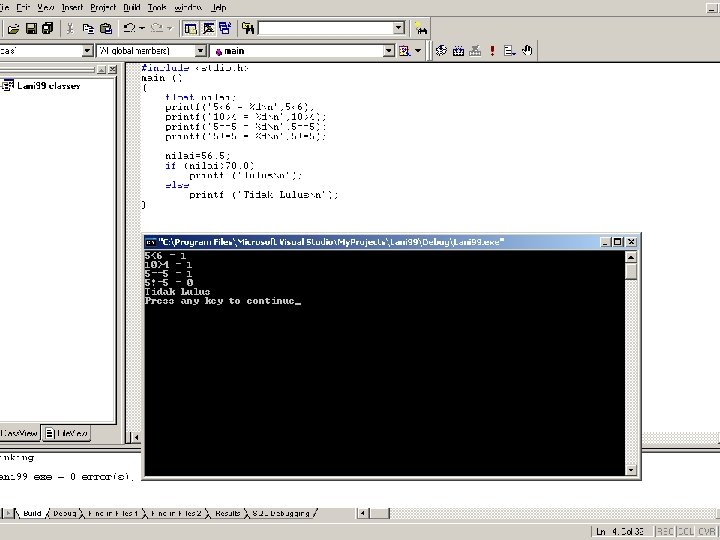This screenshot has width=720, height=540.
Task: Click output pane horizontal scroll left arrow
Action: pyautogui.click(x=362, y=513)
